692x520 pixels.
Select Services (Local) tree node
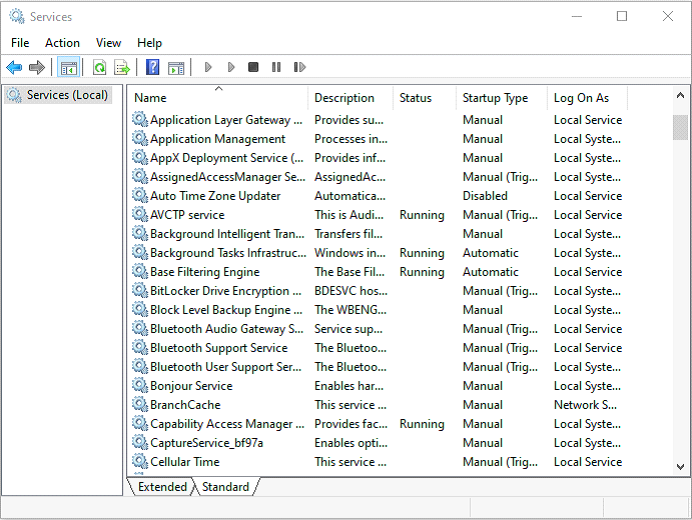[x=67, y=95]
